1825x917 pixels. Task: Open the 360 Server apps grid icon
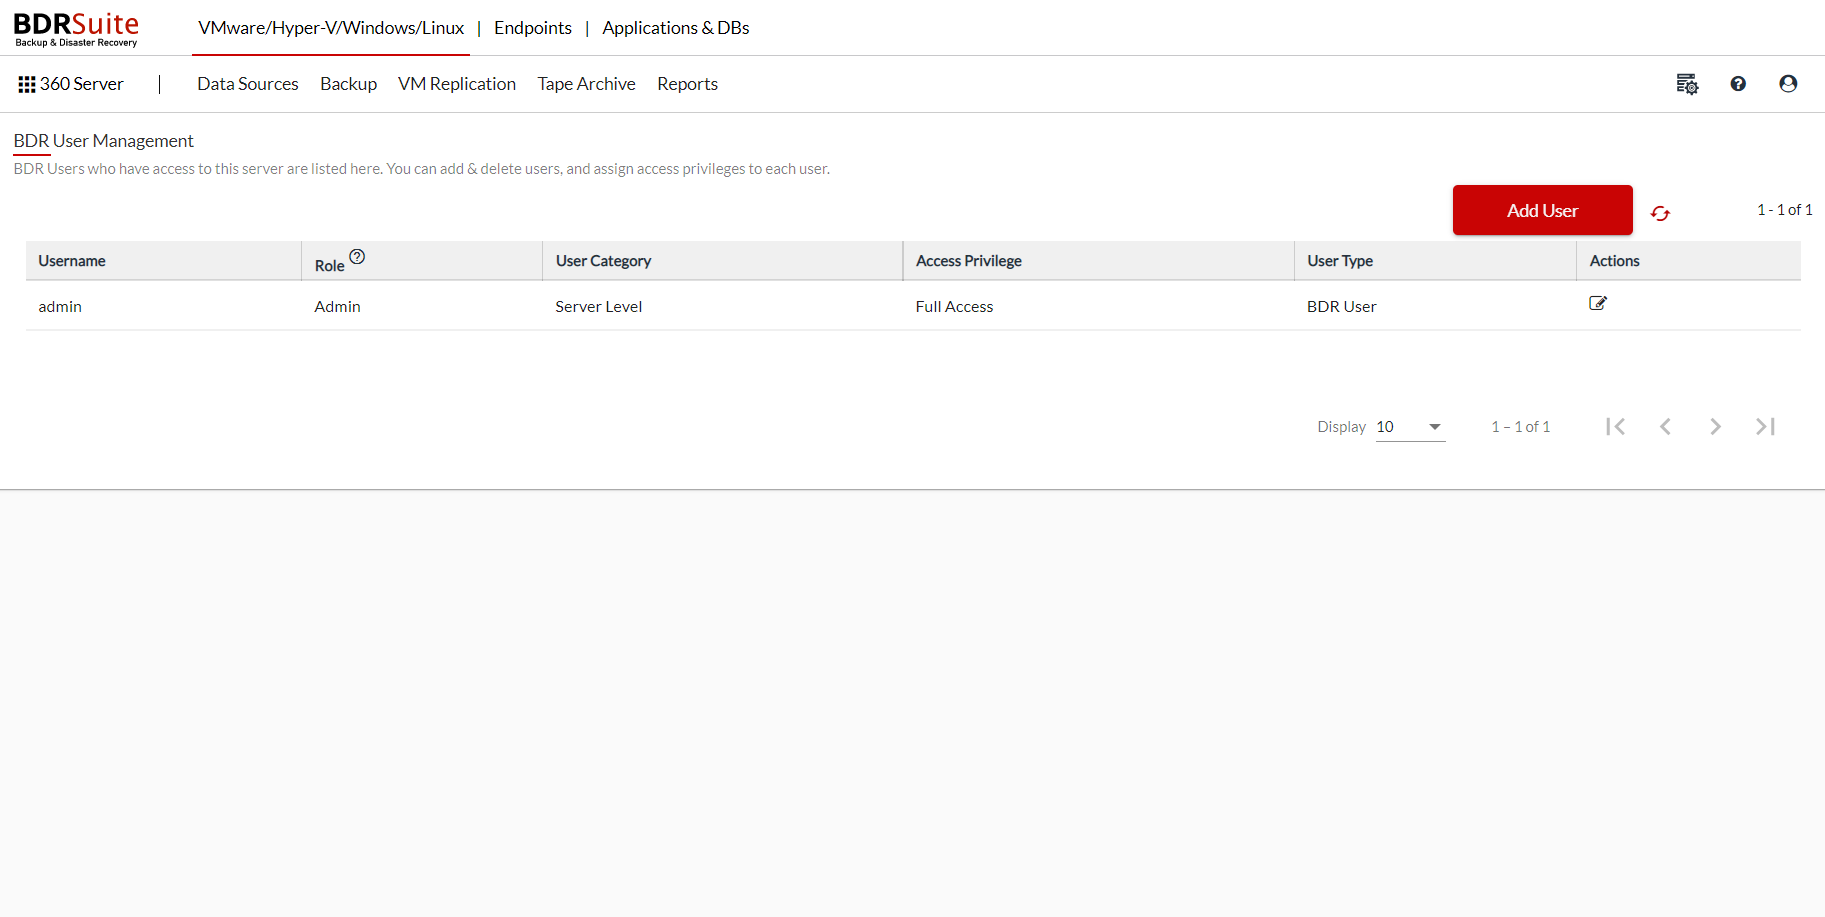coord(27,84)
